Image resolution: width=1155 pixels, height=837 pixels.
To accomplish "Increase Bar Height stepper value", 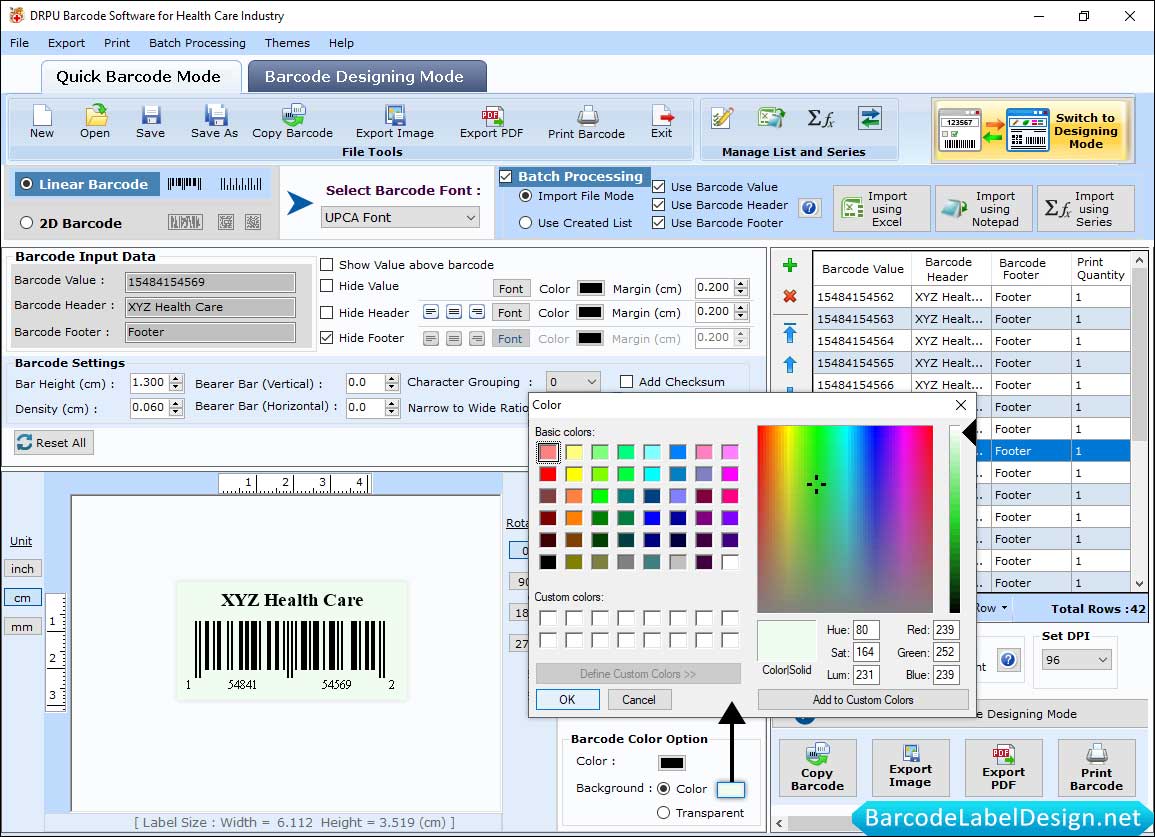I will [x=175, y=379].
